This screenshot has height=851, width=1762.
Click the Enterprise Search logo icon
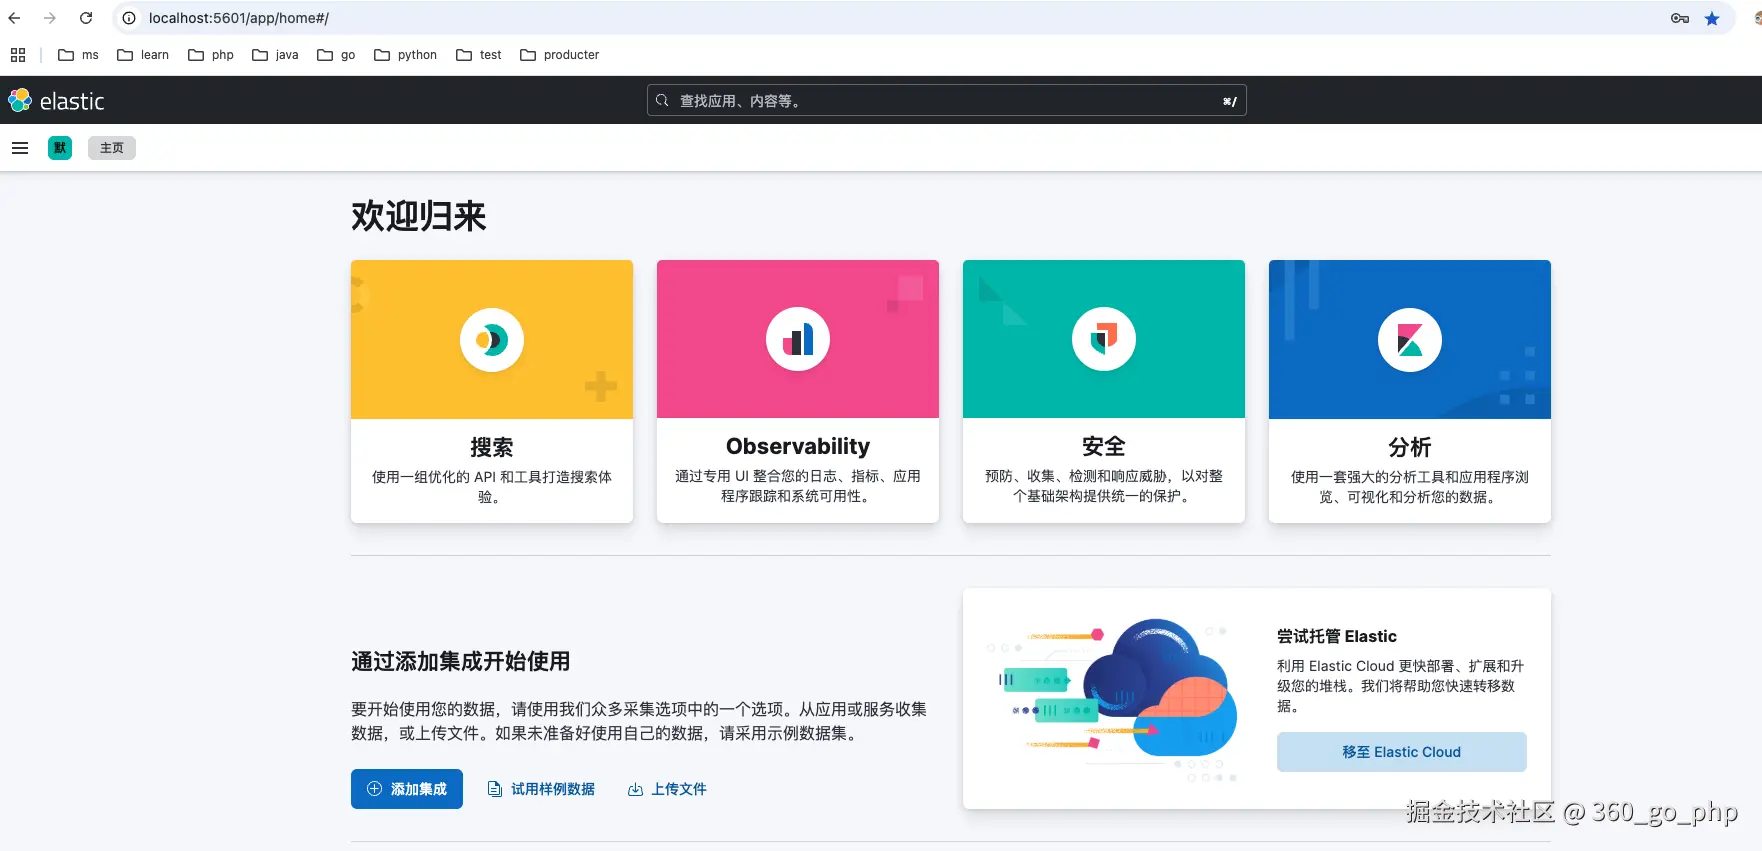[492, 340]
